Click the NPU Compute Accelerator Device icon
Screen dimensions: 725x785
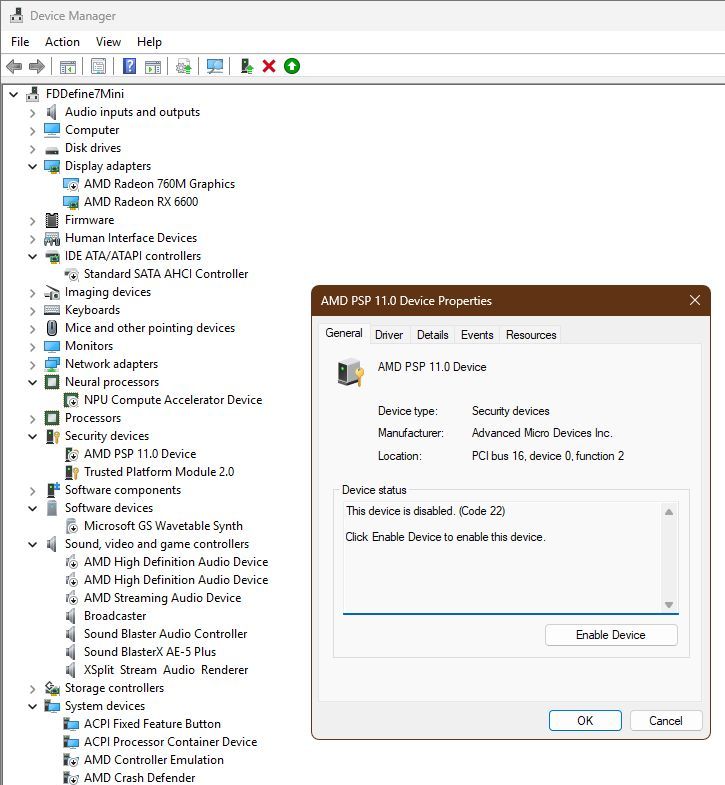point(71,400)
